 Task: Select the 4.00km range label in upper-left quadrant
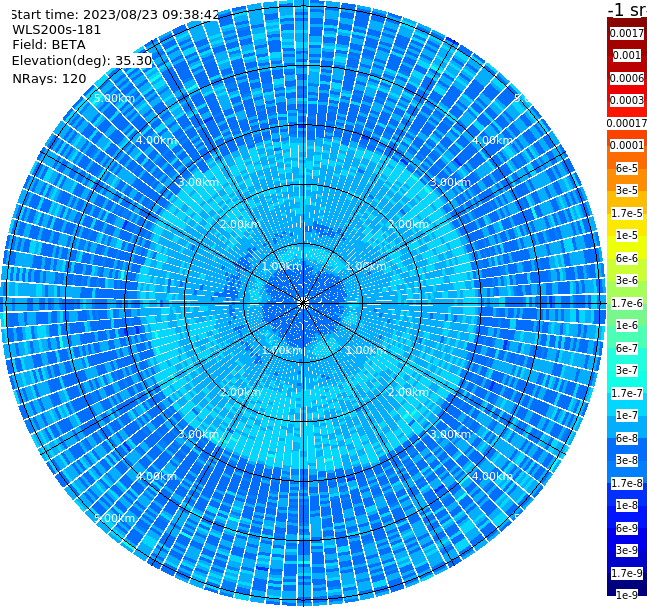pyautogui.click(x=156, y=140)
